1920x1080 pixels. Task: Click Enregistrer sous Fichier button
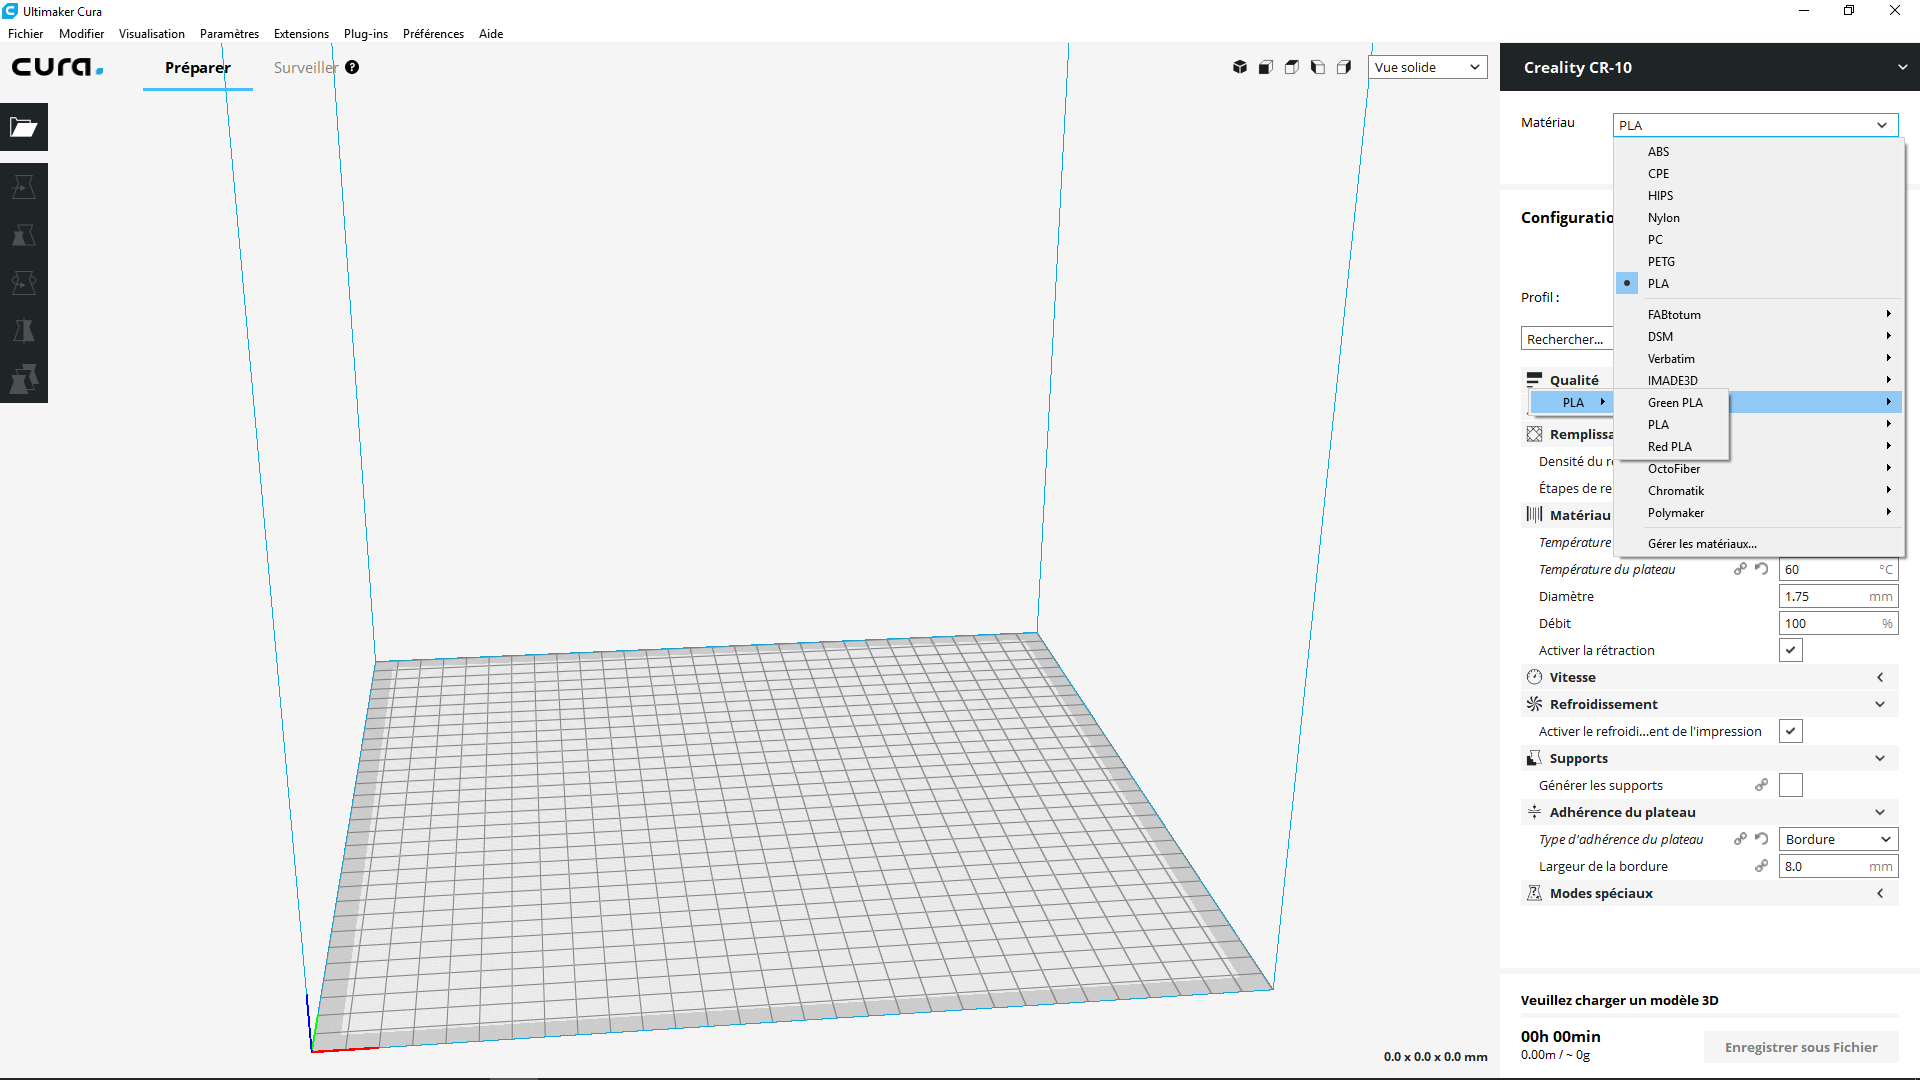click(1800, 1047)
